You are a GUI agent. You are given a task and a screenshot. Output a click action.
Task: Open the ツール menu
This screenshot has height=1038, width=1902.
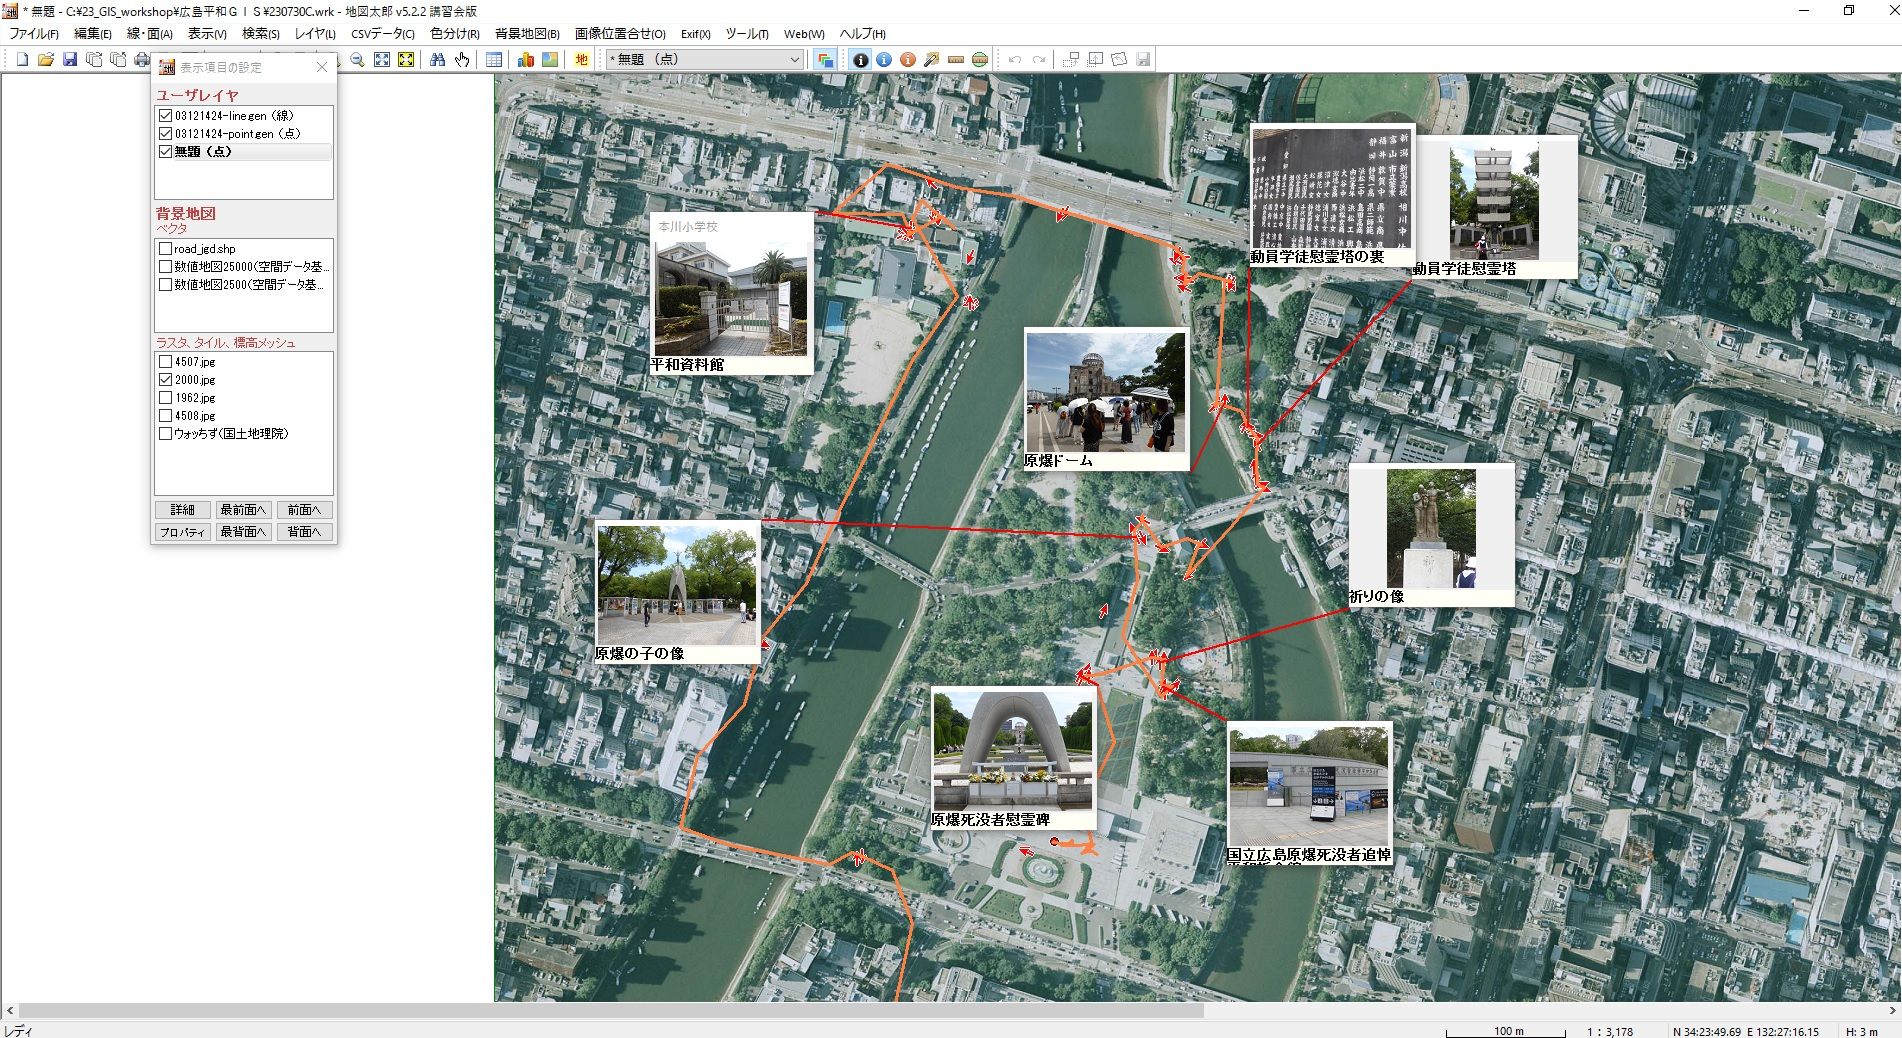click(x=746, y=34)
